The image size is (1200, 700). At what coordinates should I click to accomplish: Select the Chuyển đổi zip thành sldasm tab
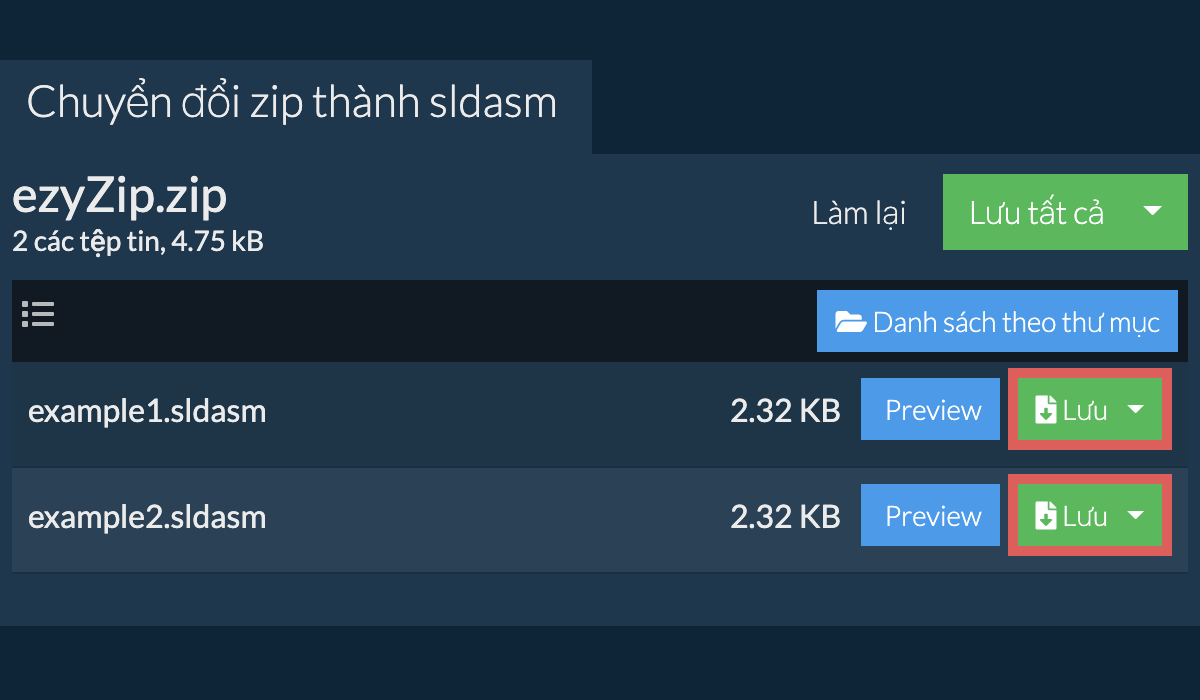pyautogui.click(x=292, y=104)
